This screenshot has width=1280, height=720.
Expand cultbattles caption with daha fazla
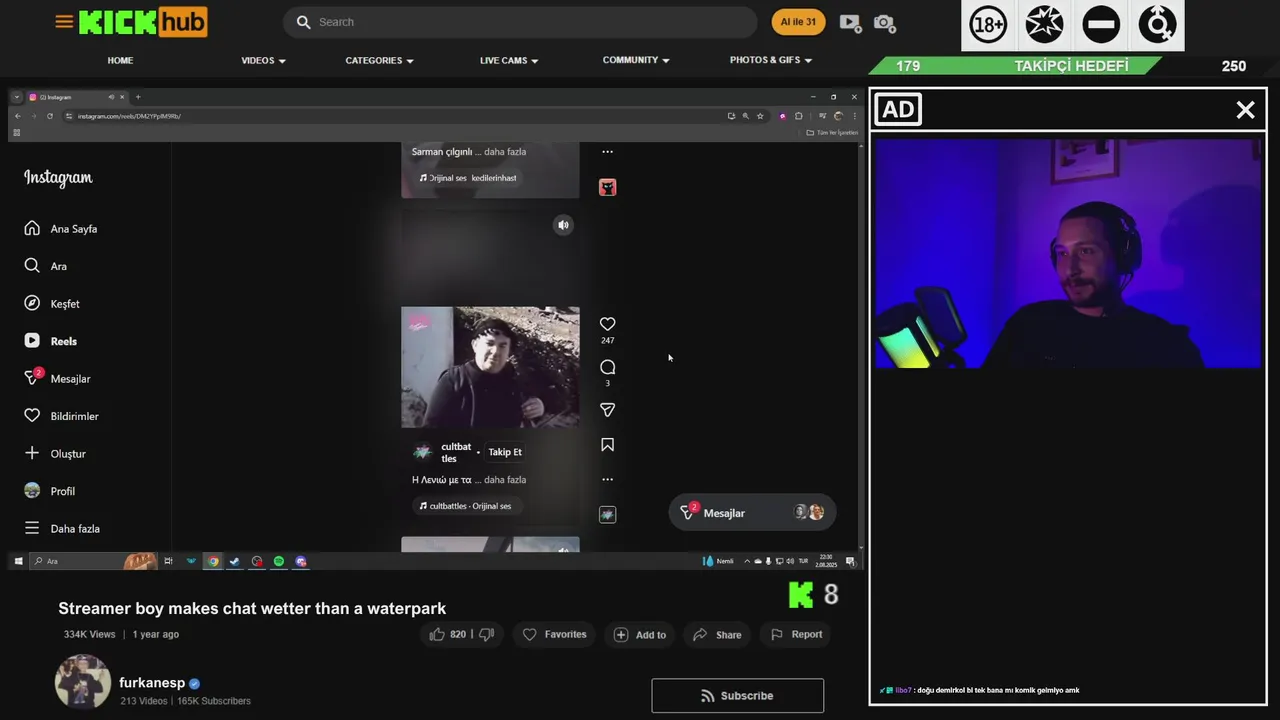pos(505,480)
